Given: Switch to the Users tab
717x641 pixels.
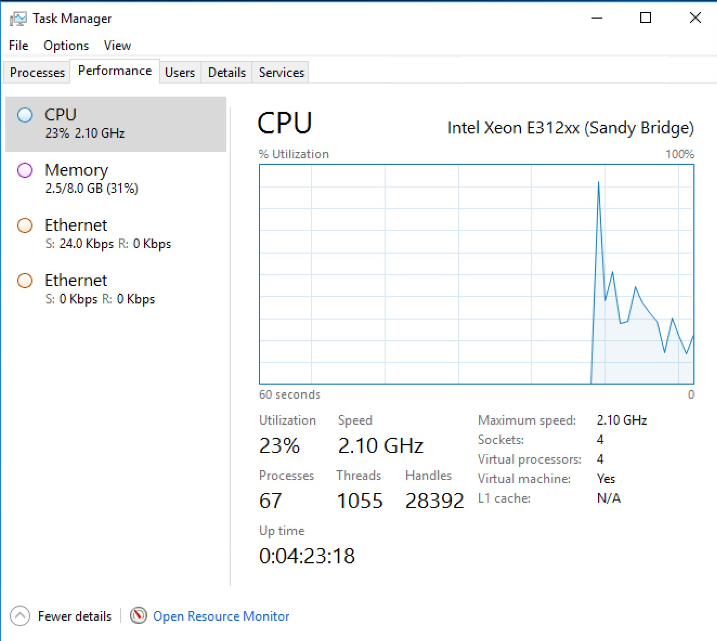Looking at the screenshot, I should coord(180,72).
